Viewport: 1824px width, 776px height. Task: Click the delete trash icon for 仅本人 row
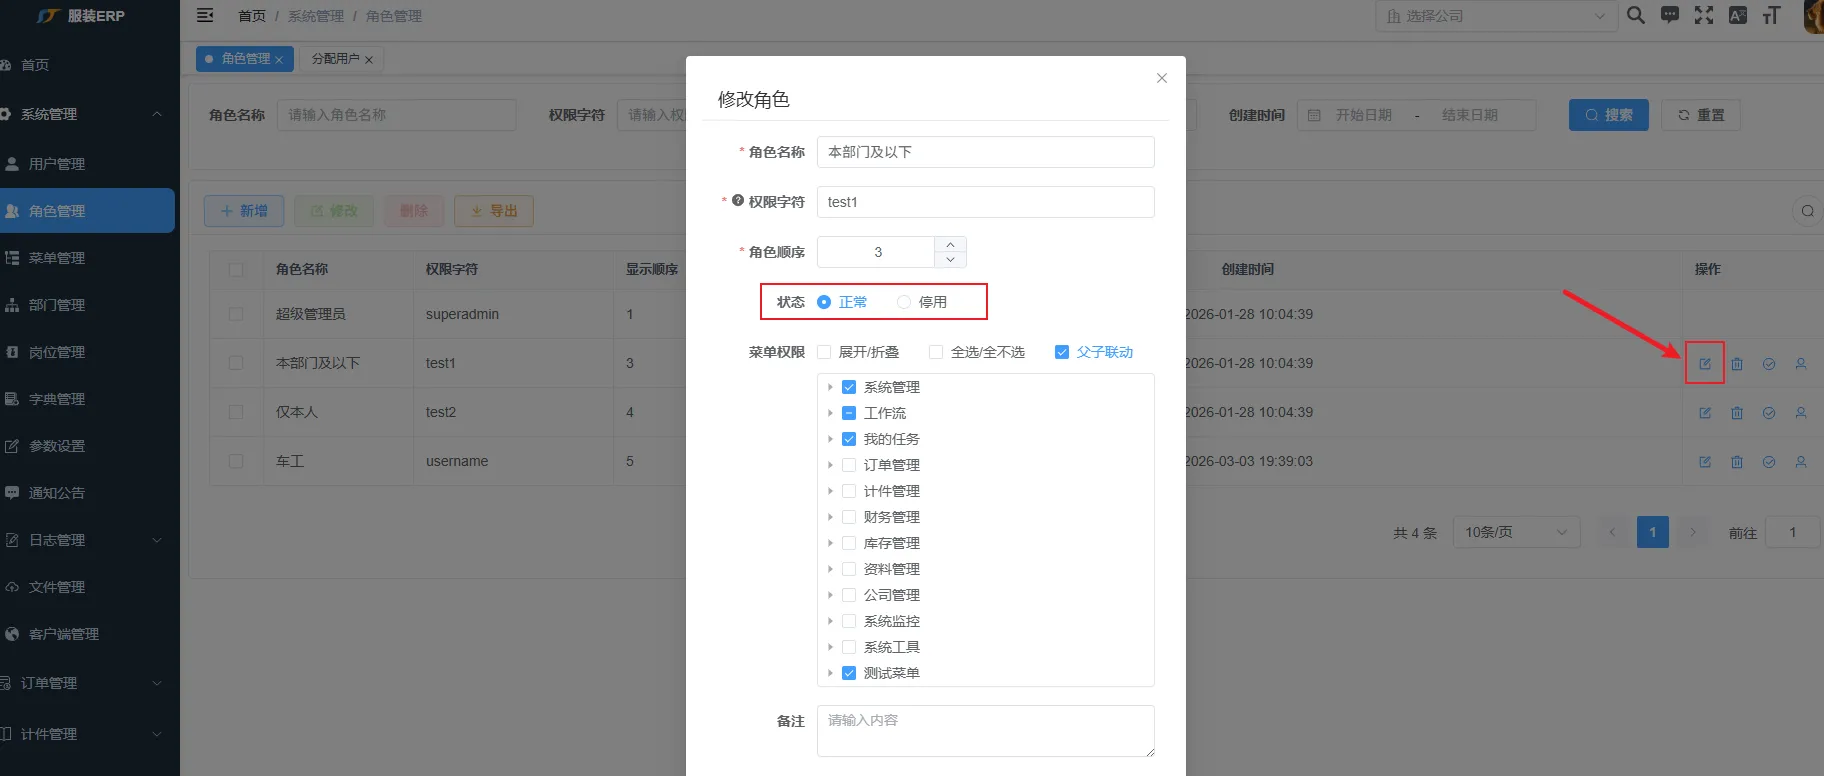[1737, 413]
